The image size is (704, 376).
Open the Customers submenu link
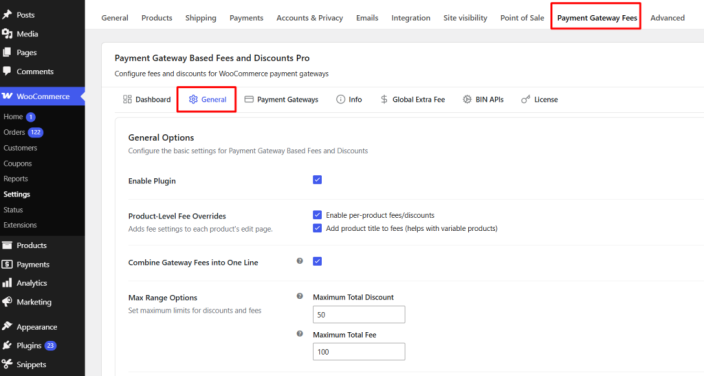tap(20, 148)
